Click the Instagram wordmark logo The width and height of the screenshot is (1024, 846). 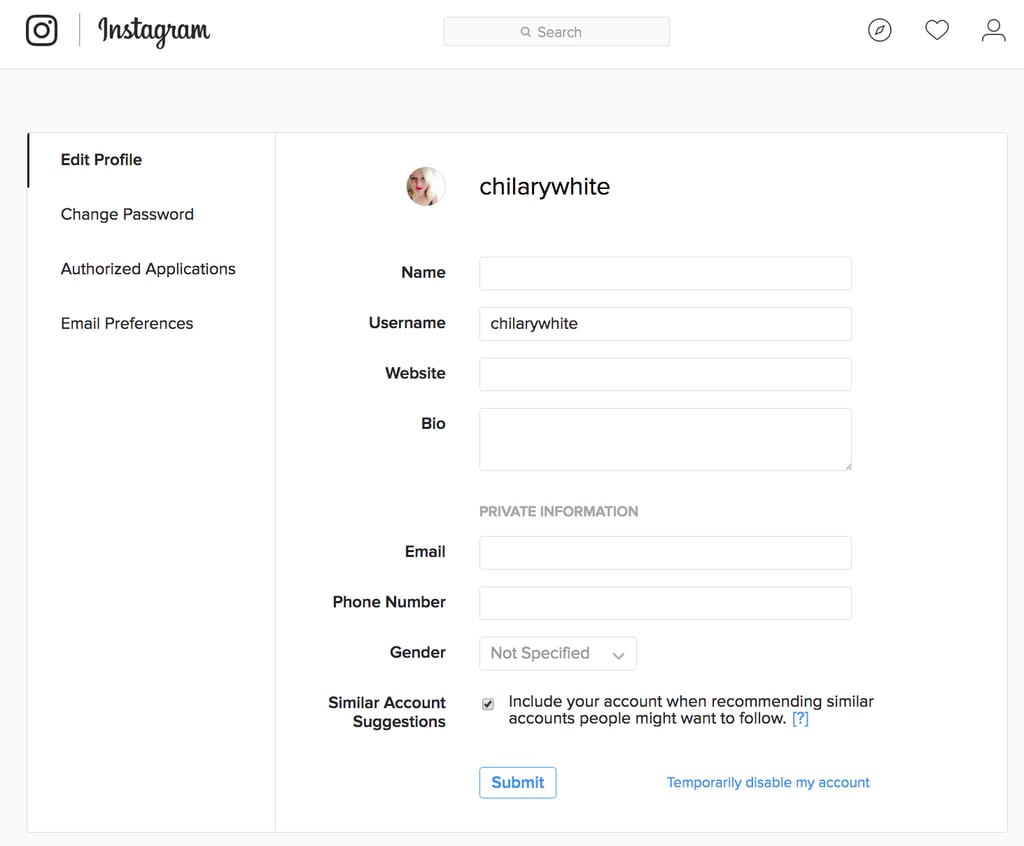tap(154, 31)
